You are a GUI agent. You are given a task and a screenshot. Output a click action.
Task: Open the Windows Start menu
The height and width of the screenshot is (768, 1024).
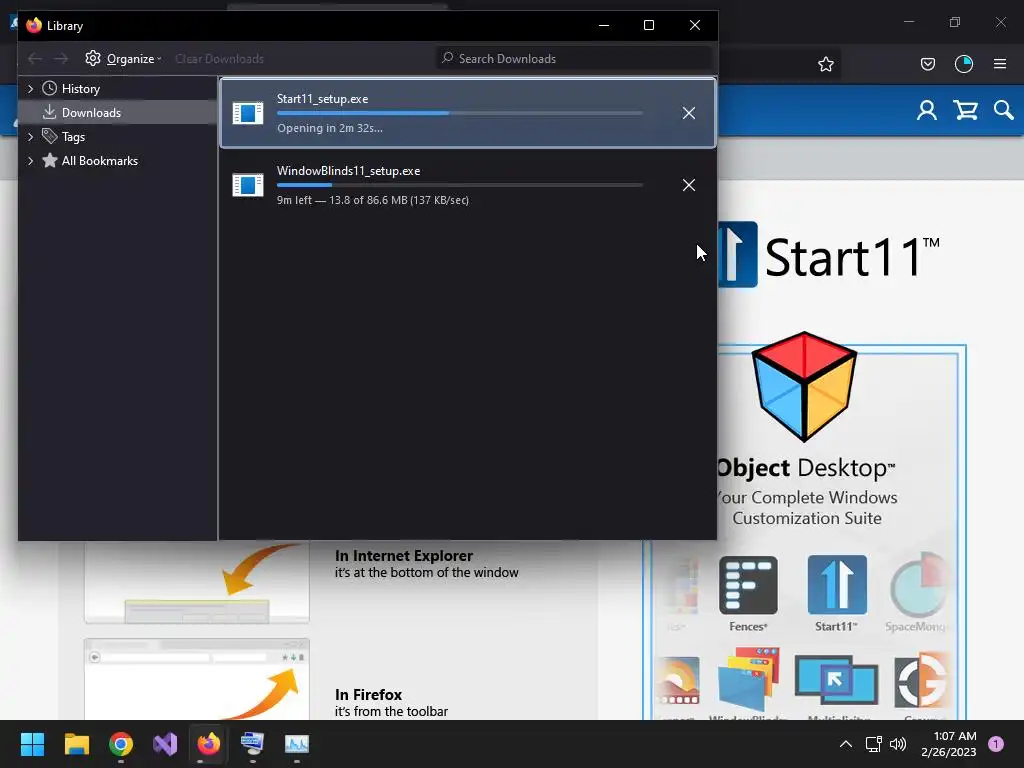[x=32, y=744]
